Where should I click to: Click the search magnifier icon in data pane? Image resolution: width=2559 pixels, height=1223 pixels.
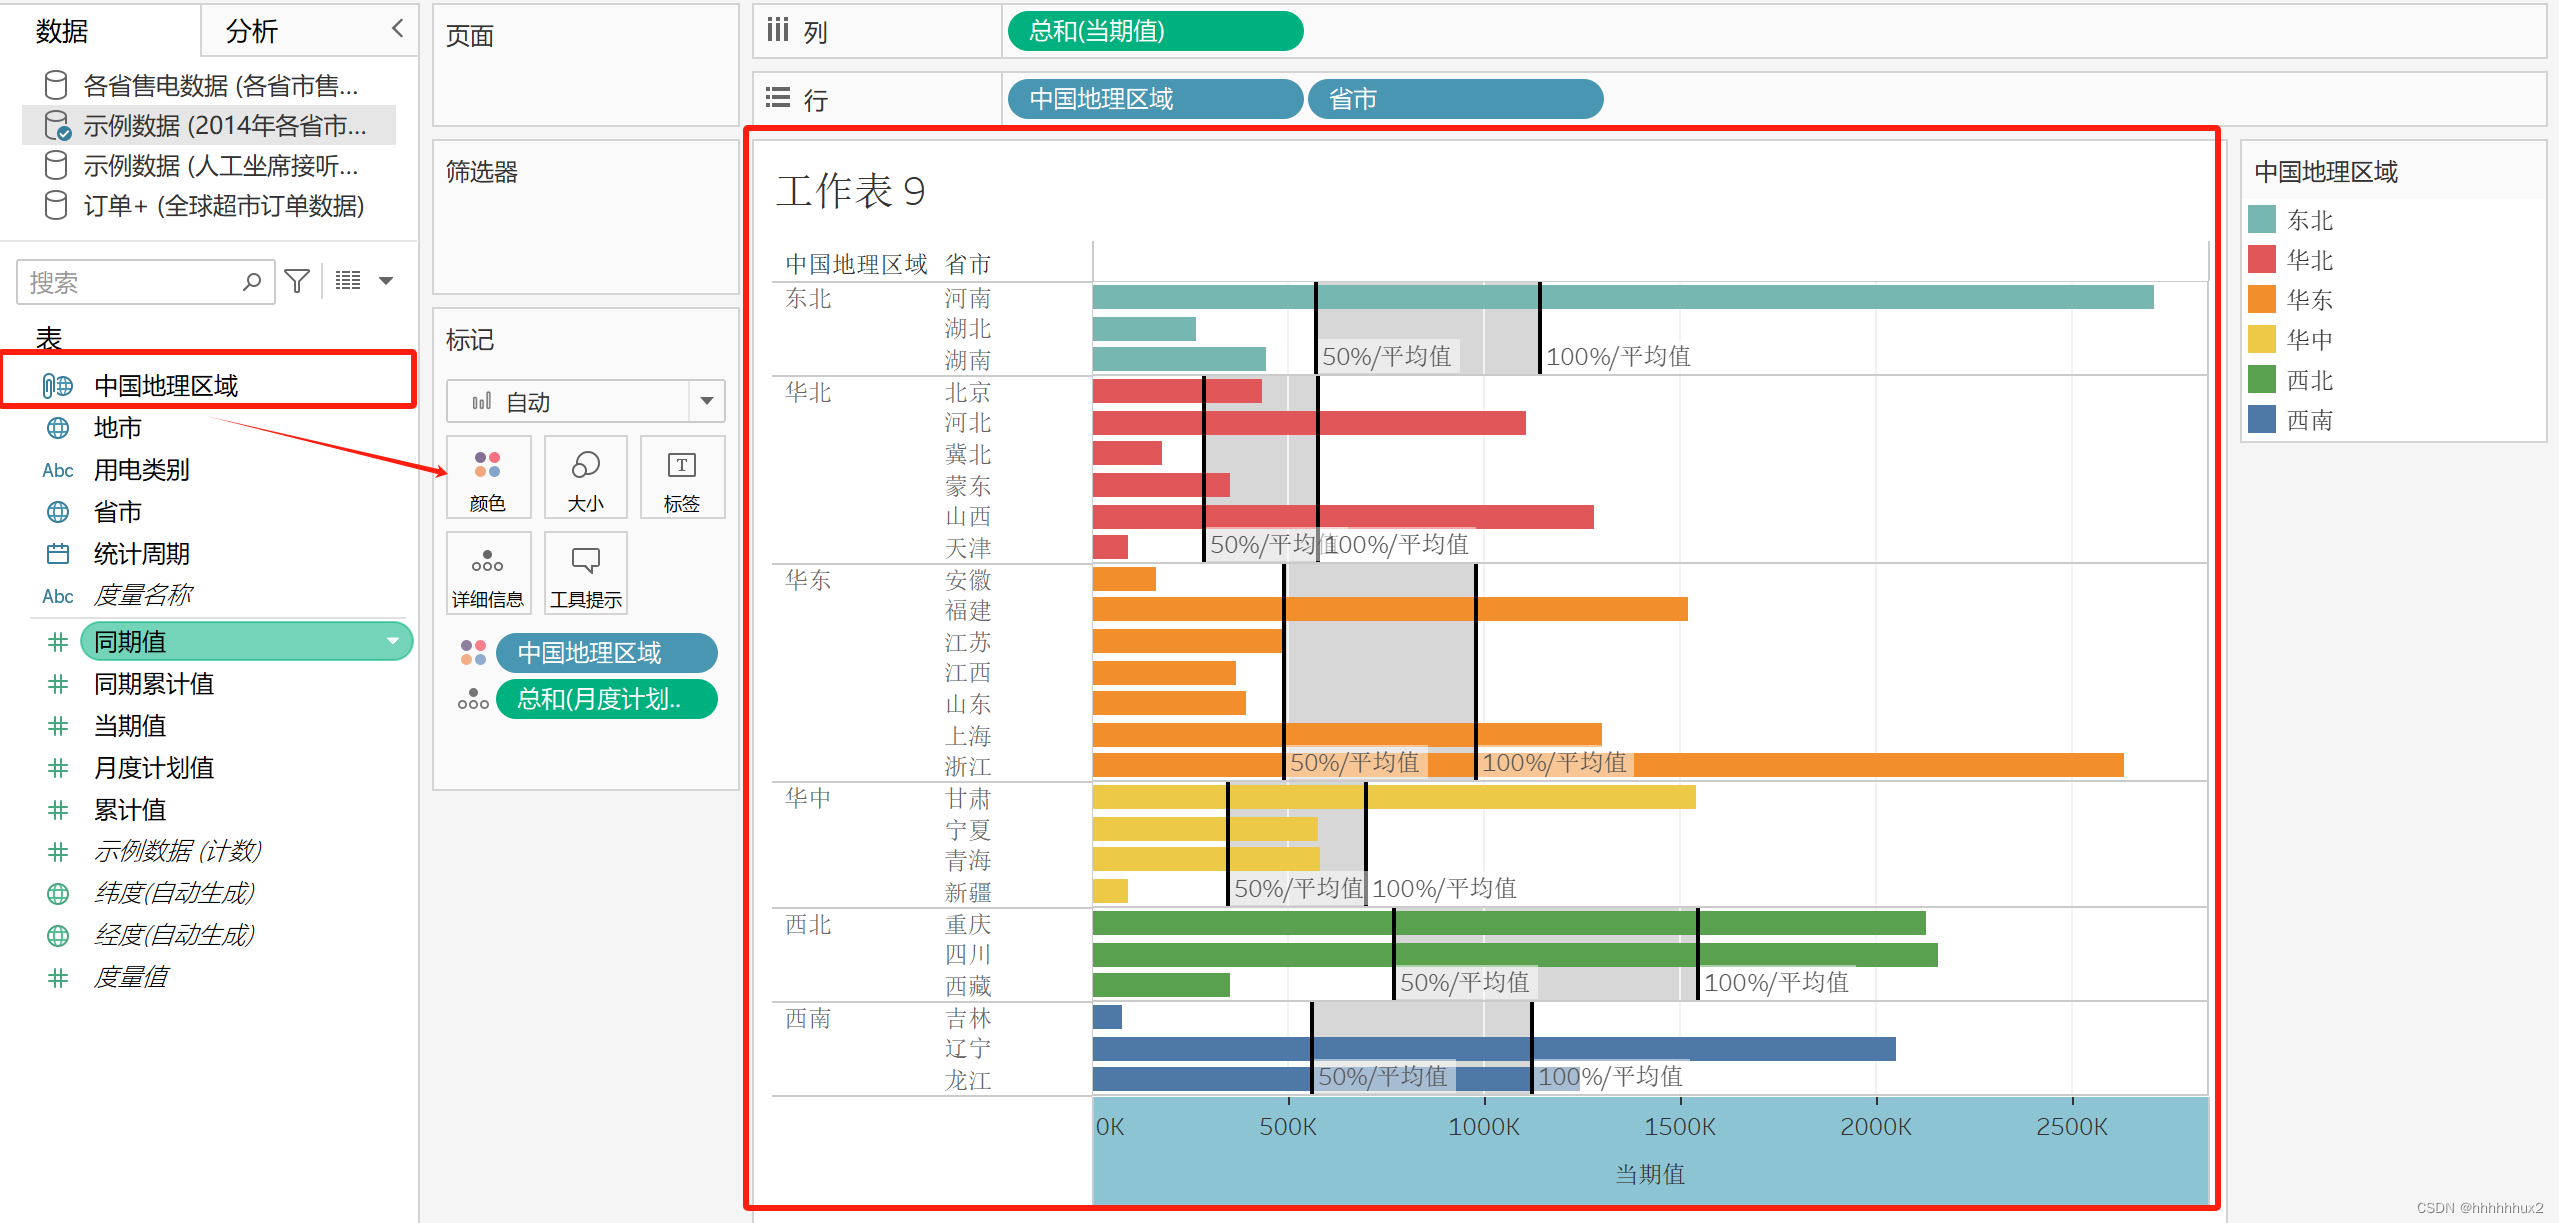252,282
